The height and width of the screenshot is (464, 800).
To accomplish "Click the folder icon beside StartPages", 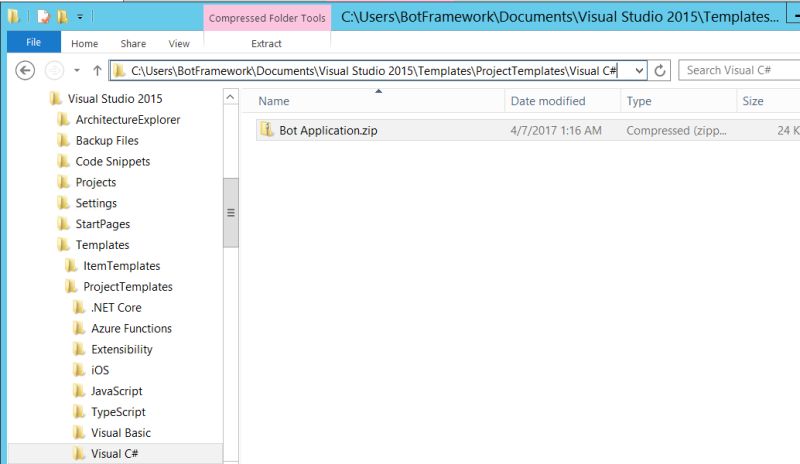I will (x=63, y=224).
